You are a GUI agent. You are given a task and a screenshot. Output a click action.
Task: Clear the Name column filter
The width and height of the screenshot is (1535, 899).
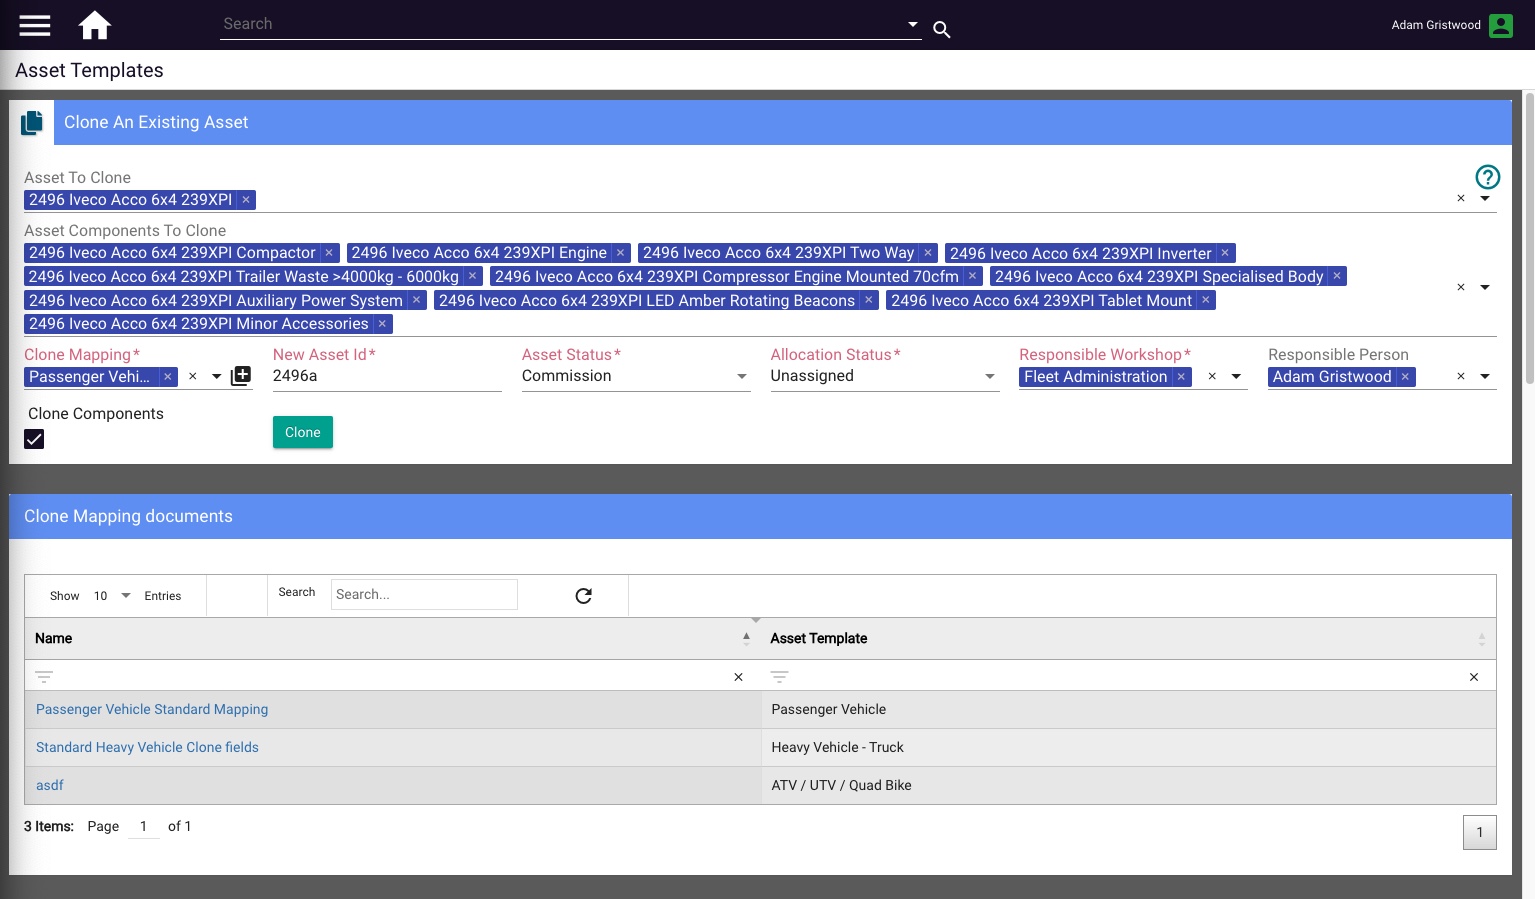tap(739, 677)
